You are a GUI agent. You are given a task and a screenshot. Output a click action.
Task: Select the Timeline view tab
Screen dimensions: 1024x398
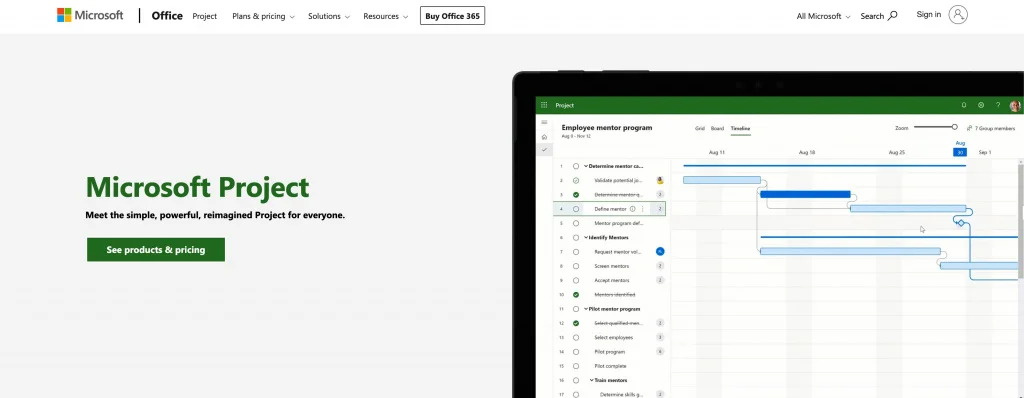point(741,129)
